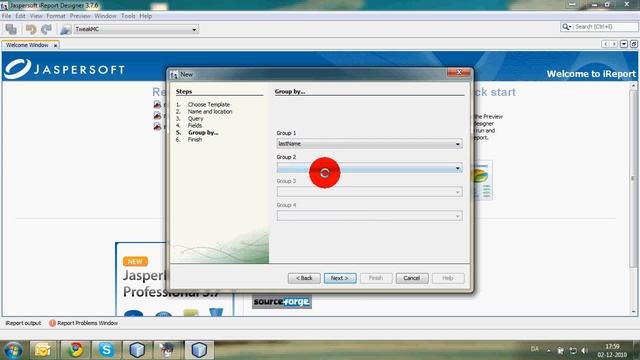Click the Finish step in Steps list
The width and height of the screenshot is (640, 360).
pos(195,139)
